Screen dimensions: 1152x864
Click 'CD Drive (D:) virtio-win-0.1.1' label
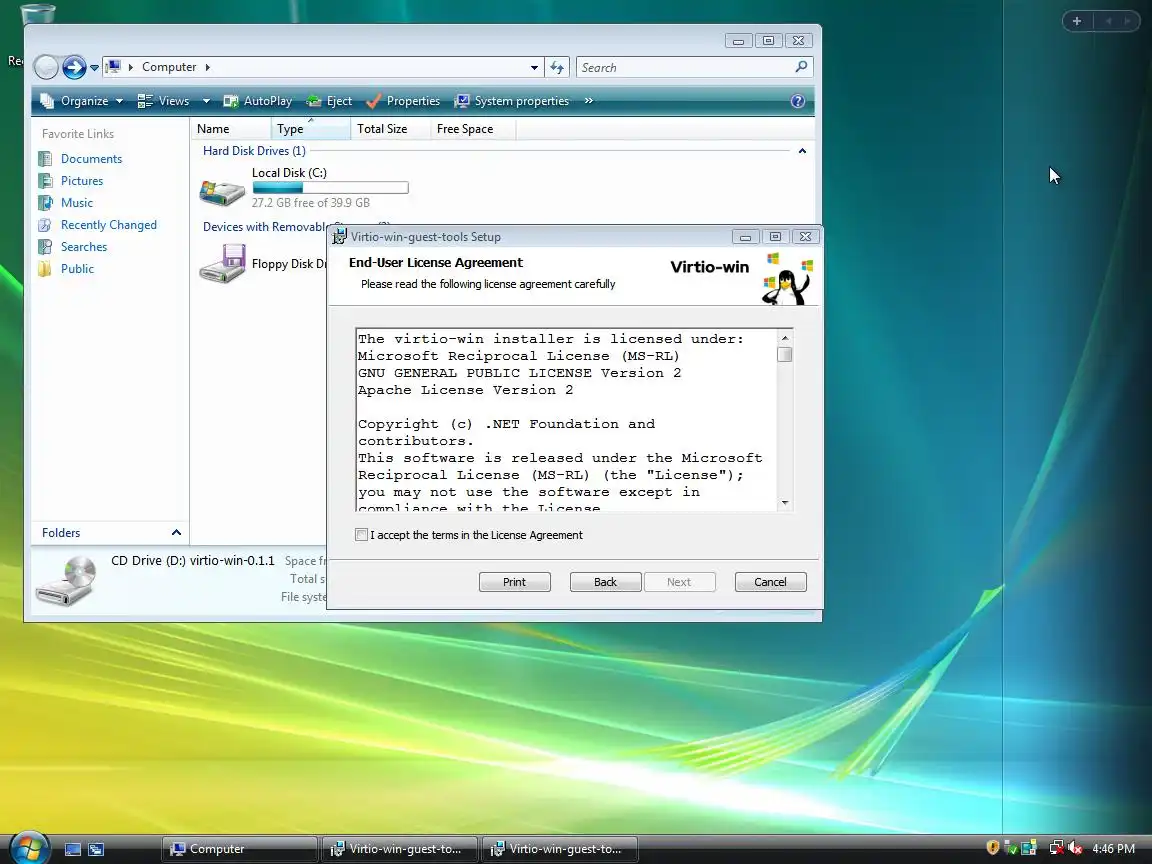pyautogui.click(x=192, y=561)
